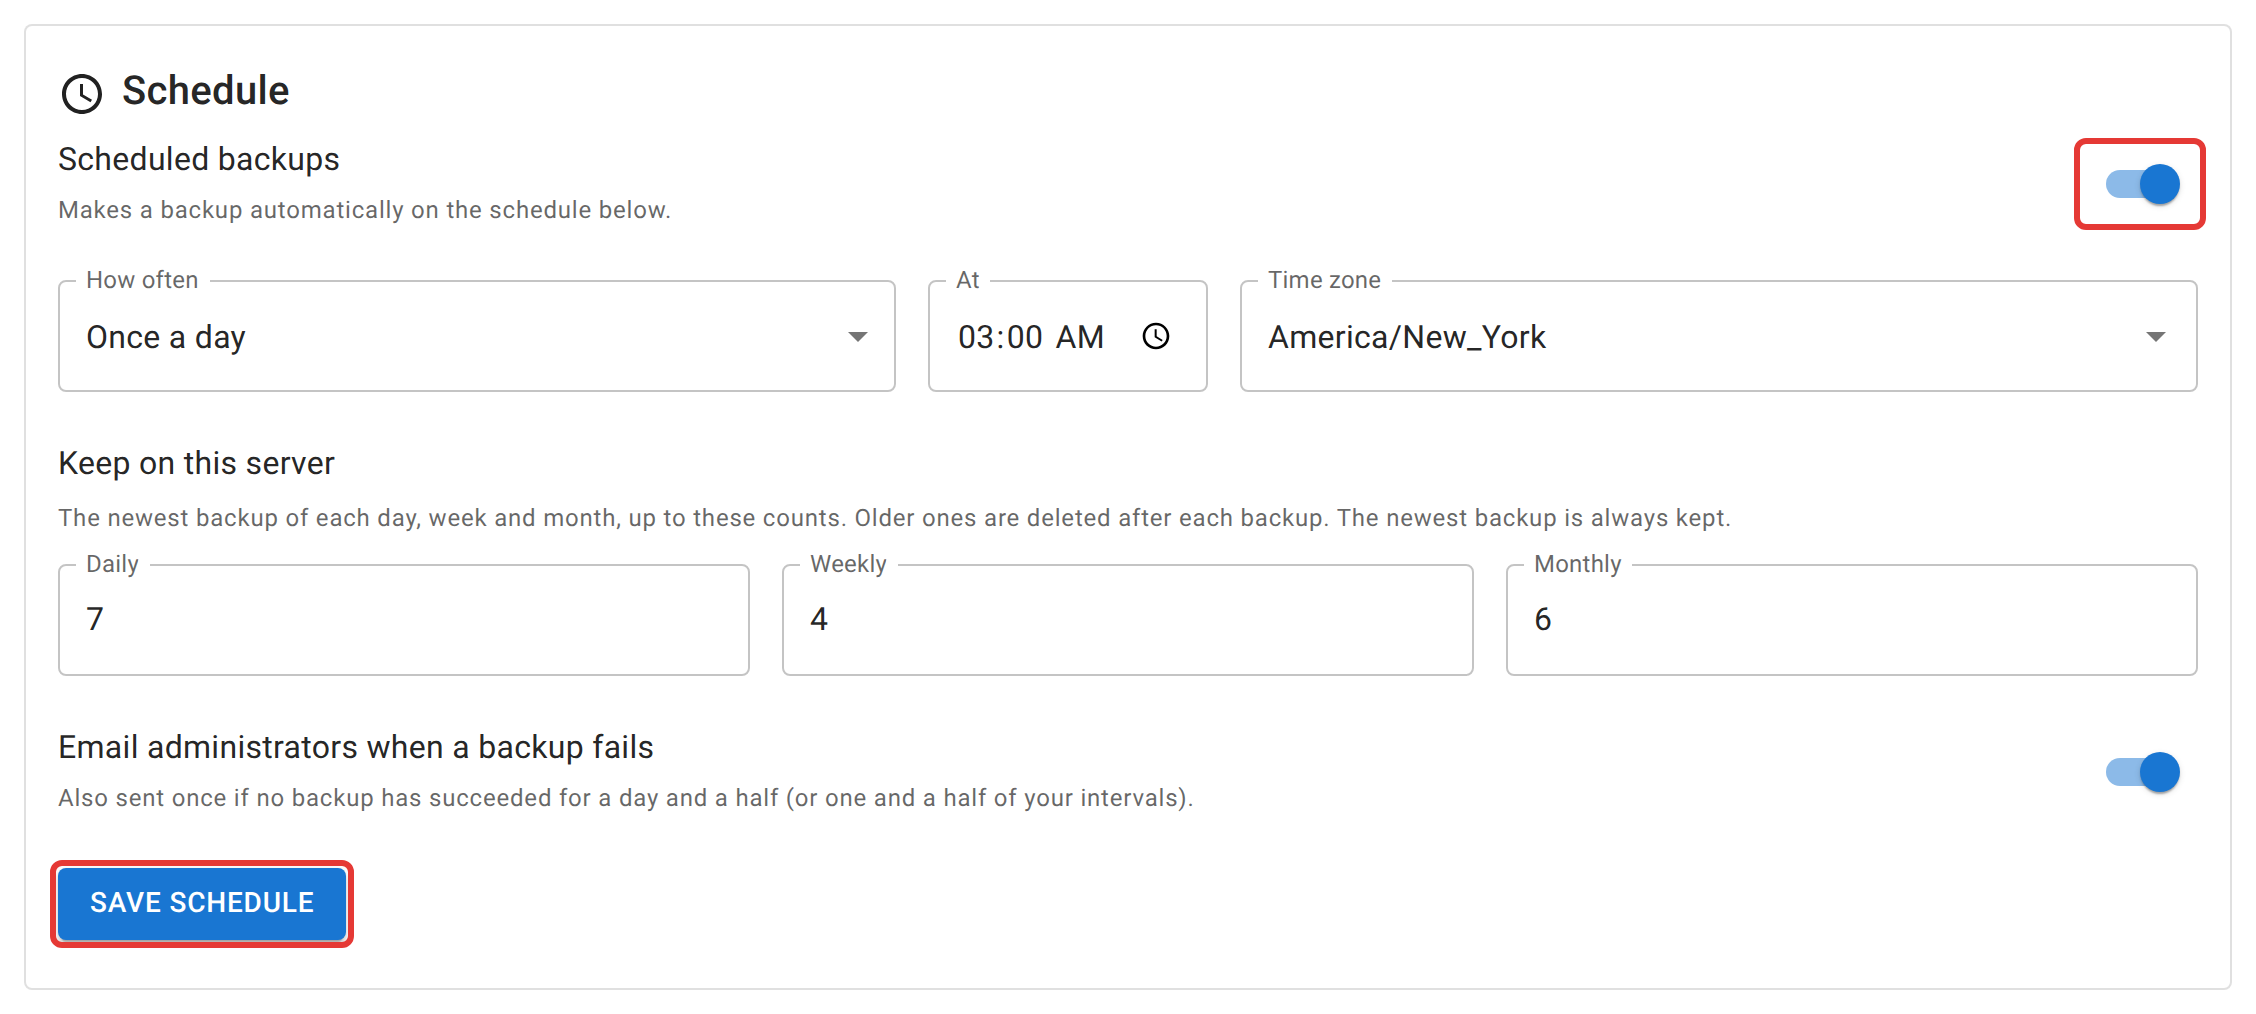The image size is (2256, 1014).
Task: Focus the Daily retention count field
Action: pyautogui.click(x=404, y=620)
